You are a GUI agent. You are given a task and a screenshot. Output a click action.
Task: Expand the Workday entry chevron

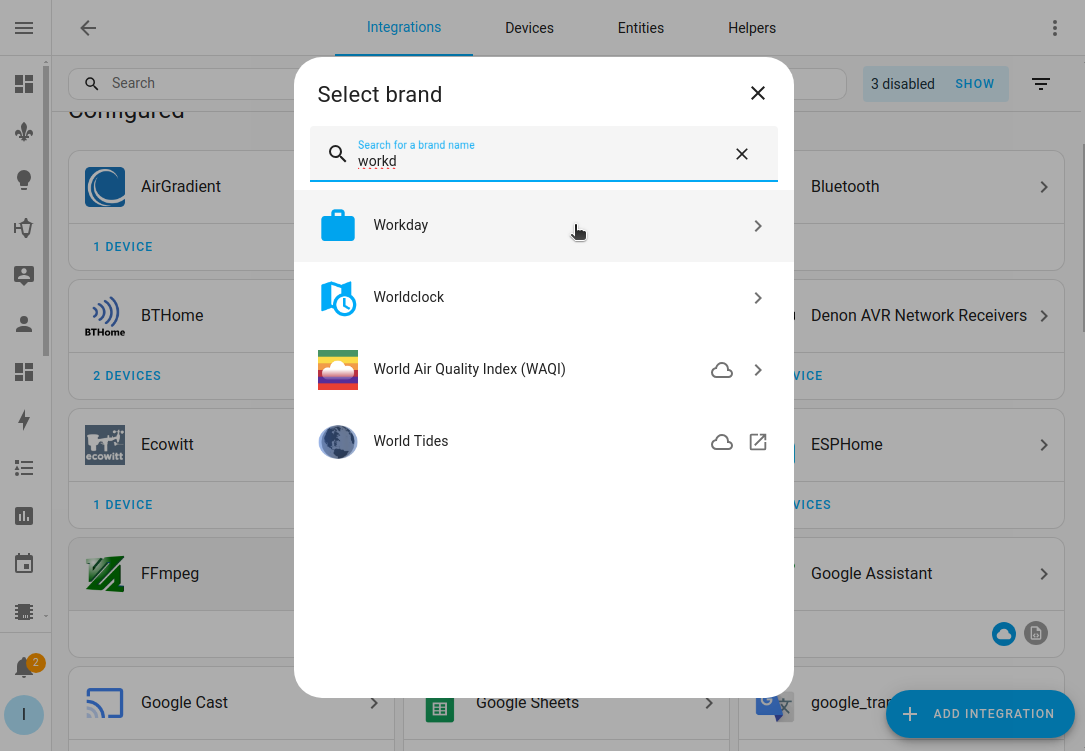758,225
